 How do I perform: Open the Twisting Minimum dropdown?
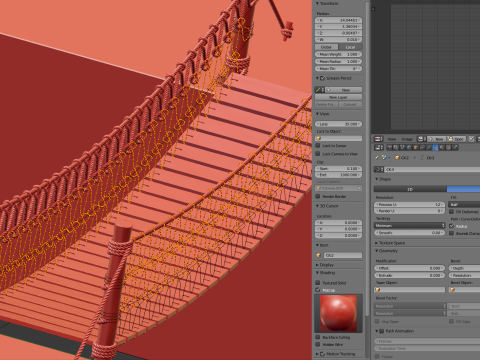click(x=410, y=226)
